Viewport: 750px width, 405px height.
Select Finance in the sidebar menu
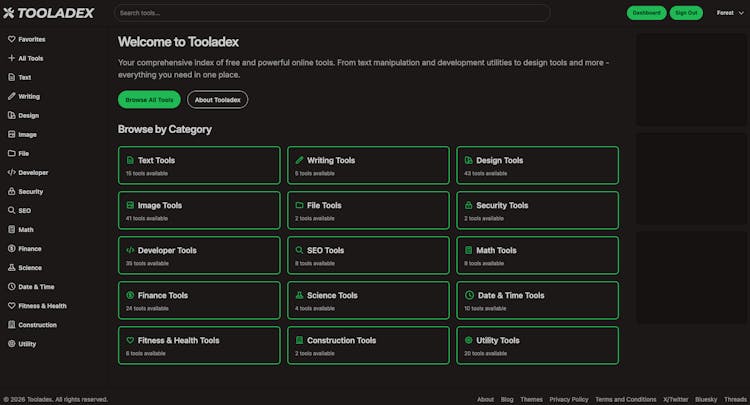(30, 248)
